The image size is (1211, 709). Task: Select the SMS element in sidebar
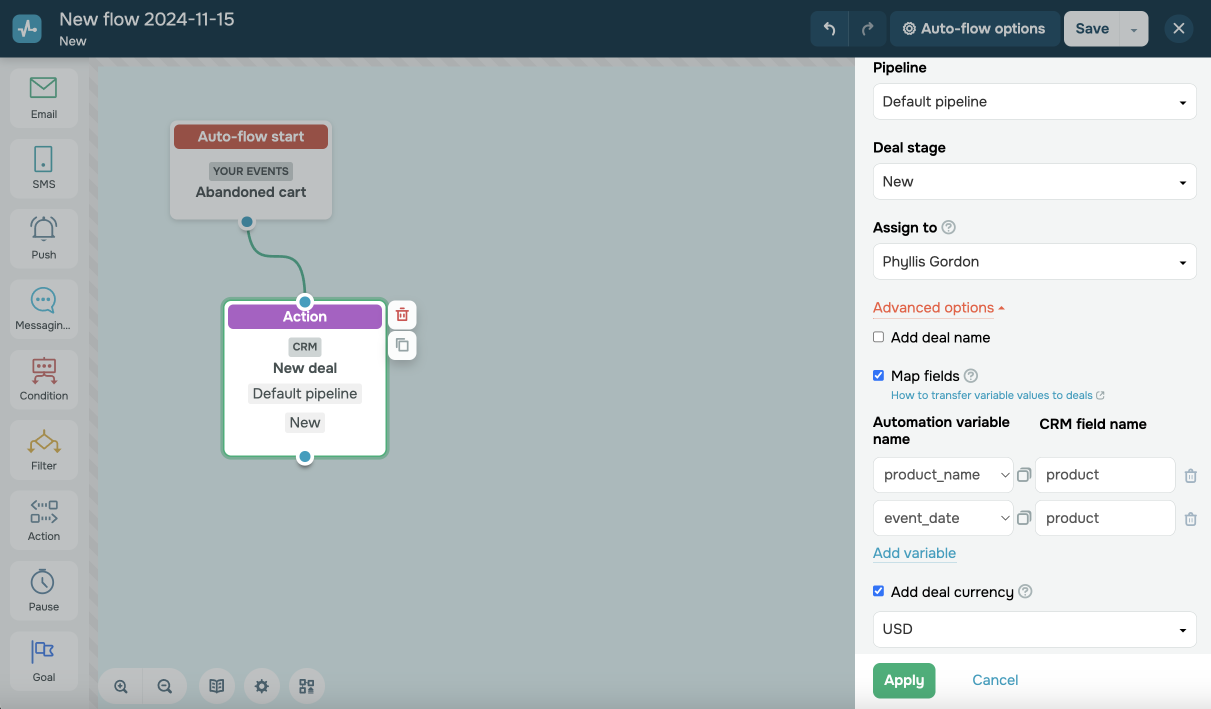click(43, 167)
